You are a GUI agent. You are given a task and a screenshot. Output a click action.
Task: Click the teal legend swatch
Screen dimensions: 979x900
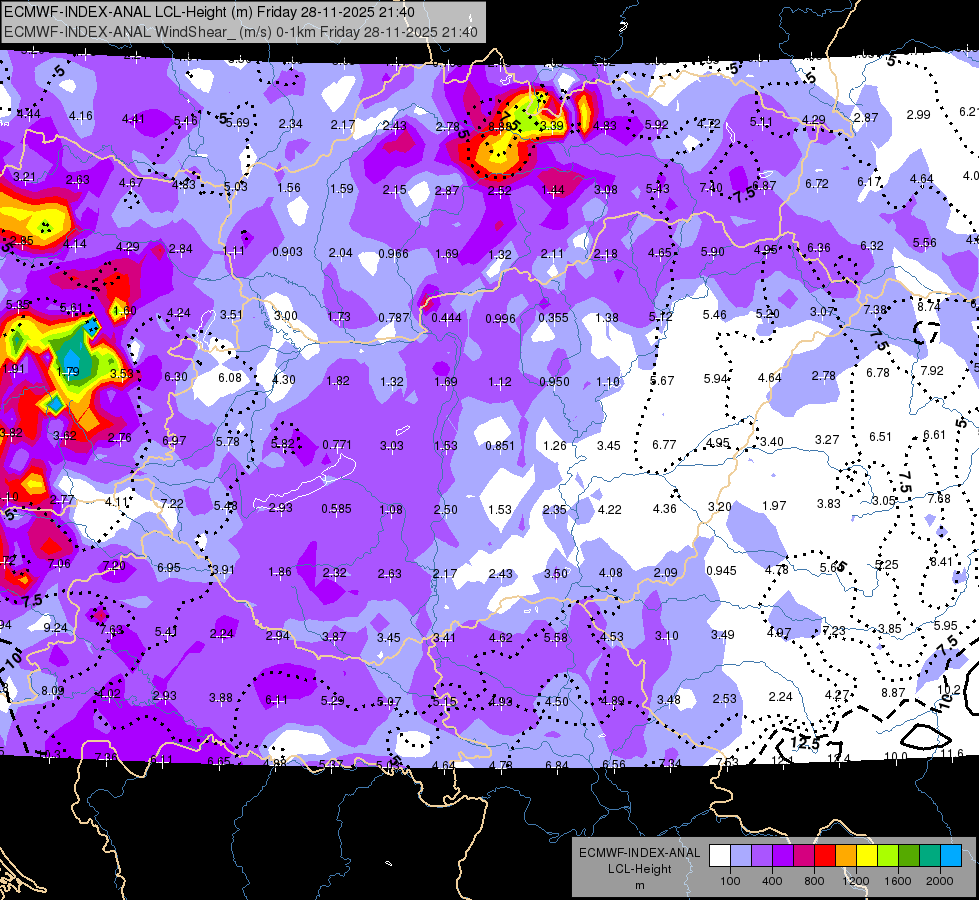[930, 856]
